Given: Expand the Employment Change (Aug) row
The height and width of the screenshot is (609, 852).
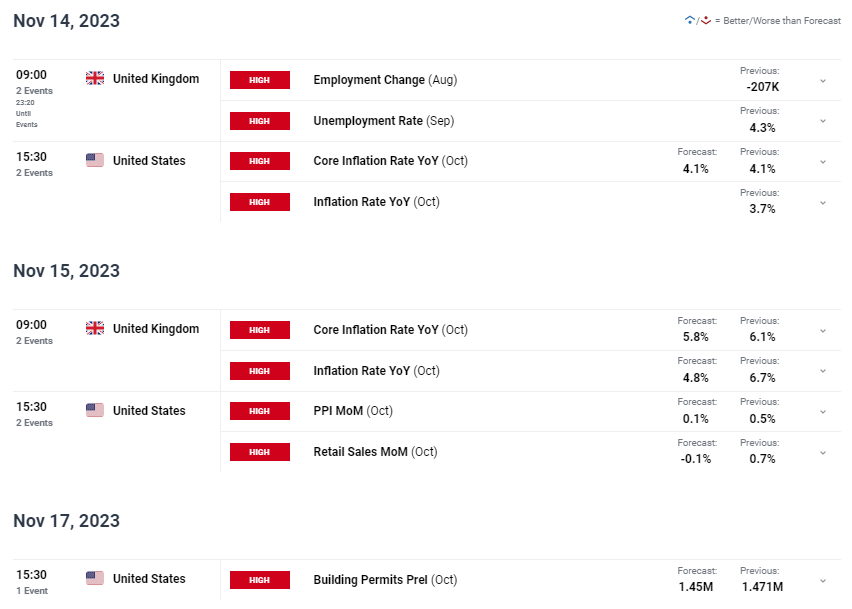Looking at the screenshot, I should (823, 81).
